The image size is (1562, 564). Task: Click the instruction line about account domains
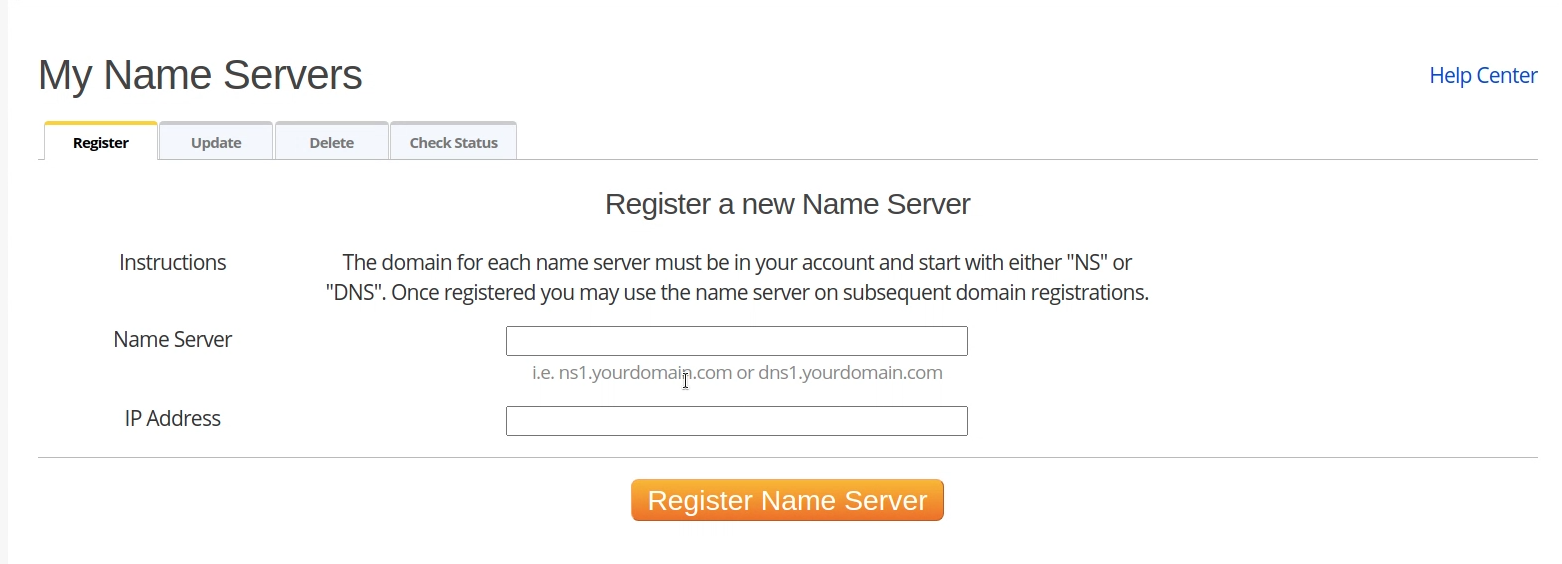click(x=737, y=262)
